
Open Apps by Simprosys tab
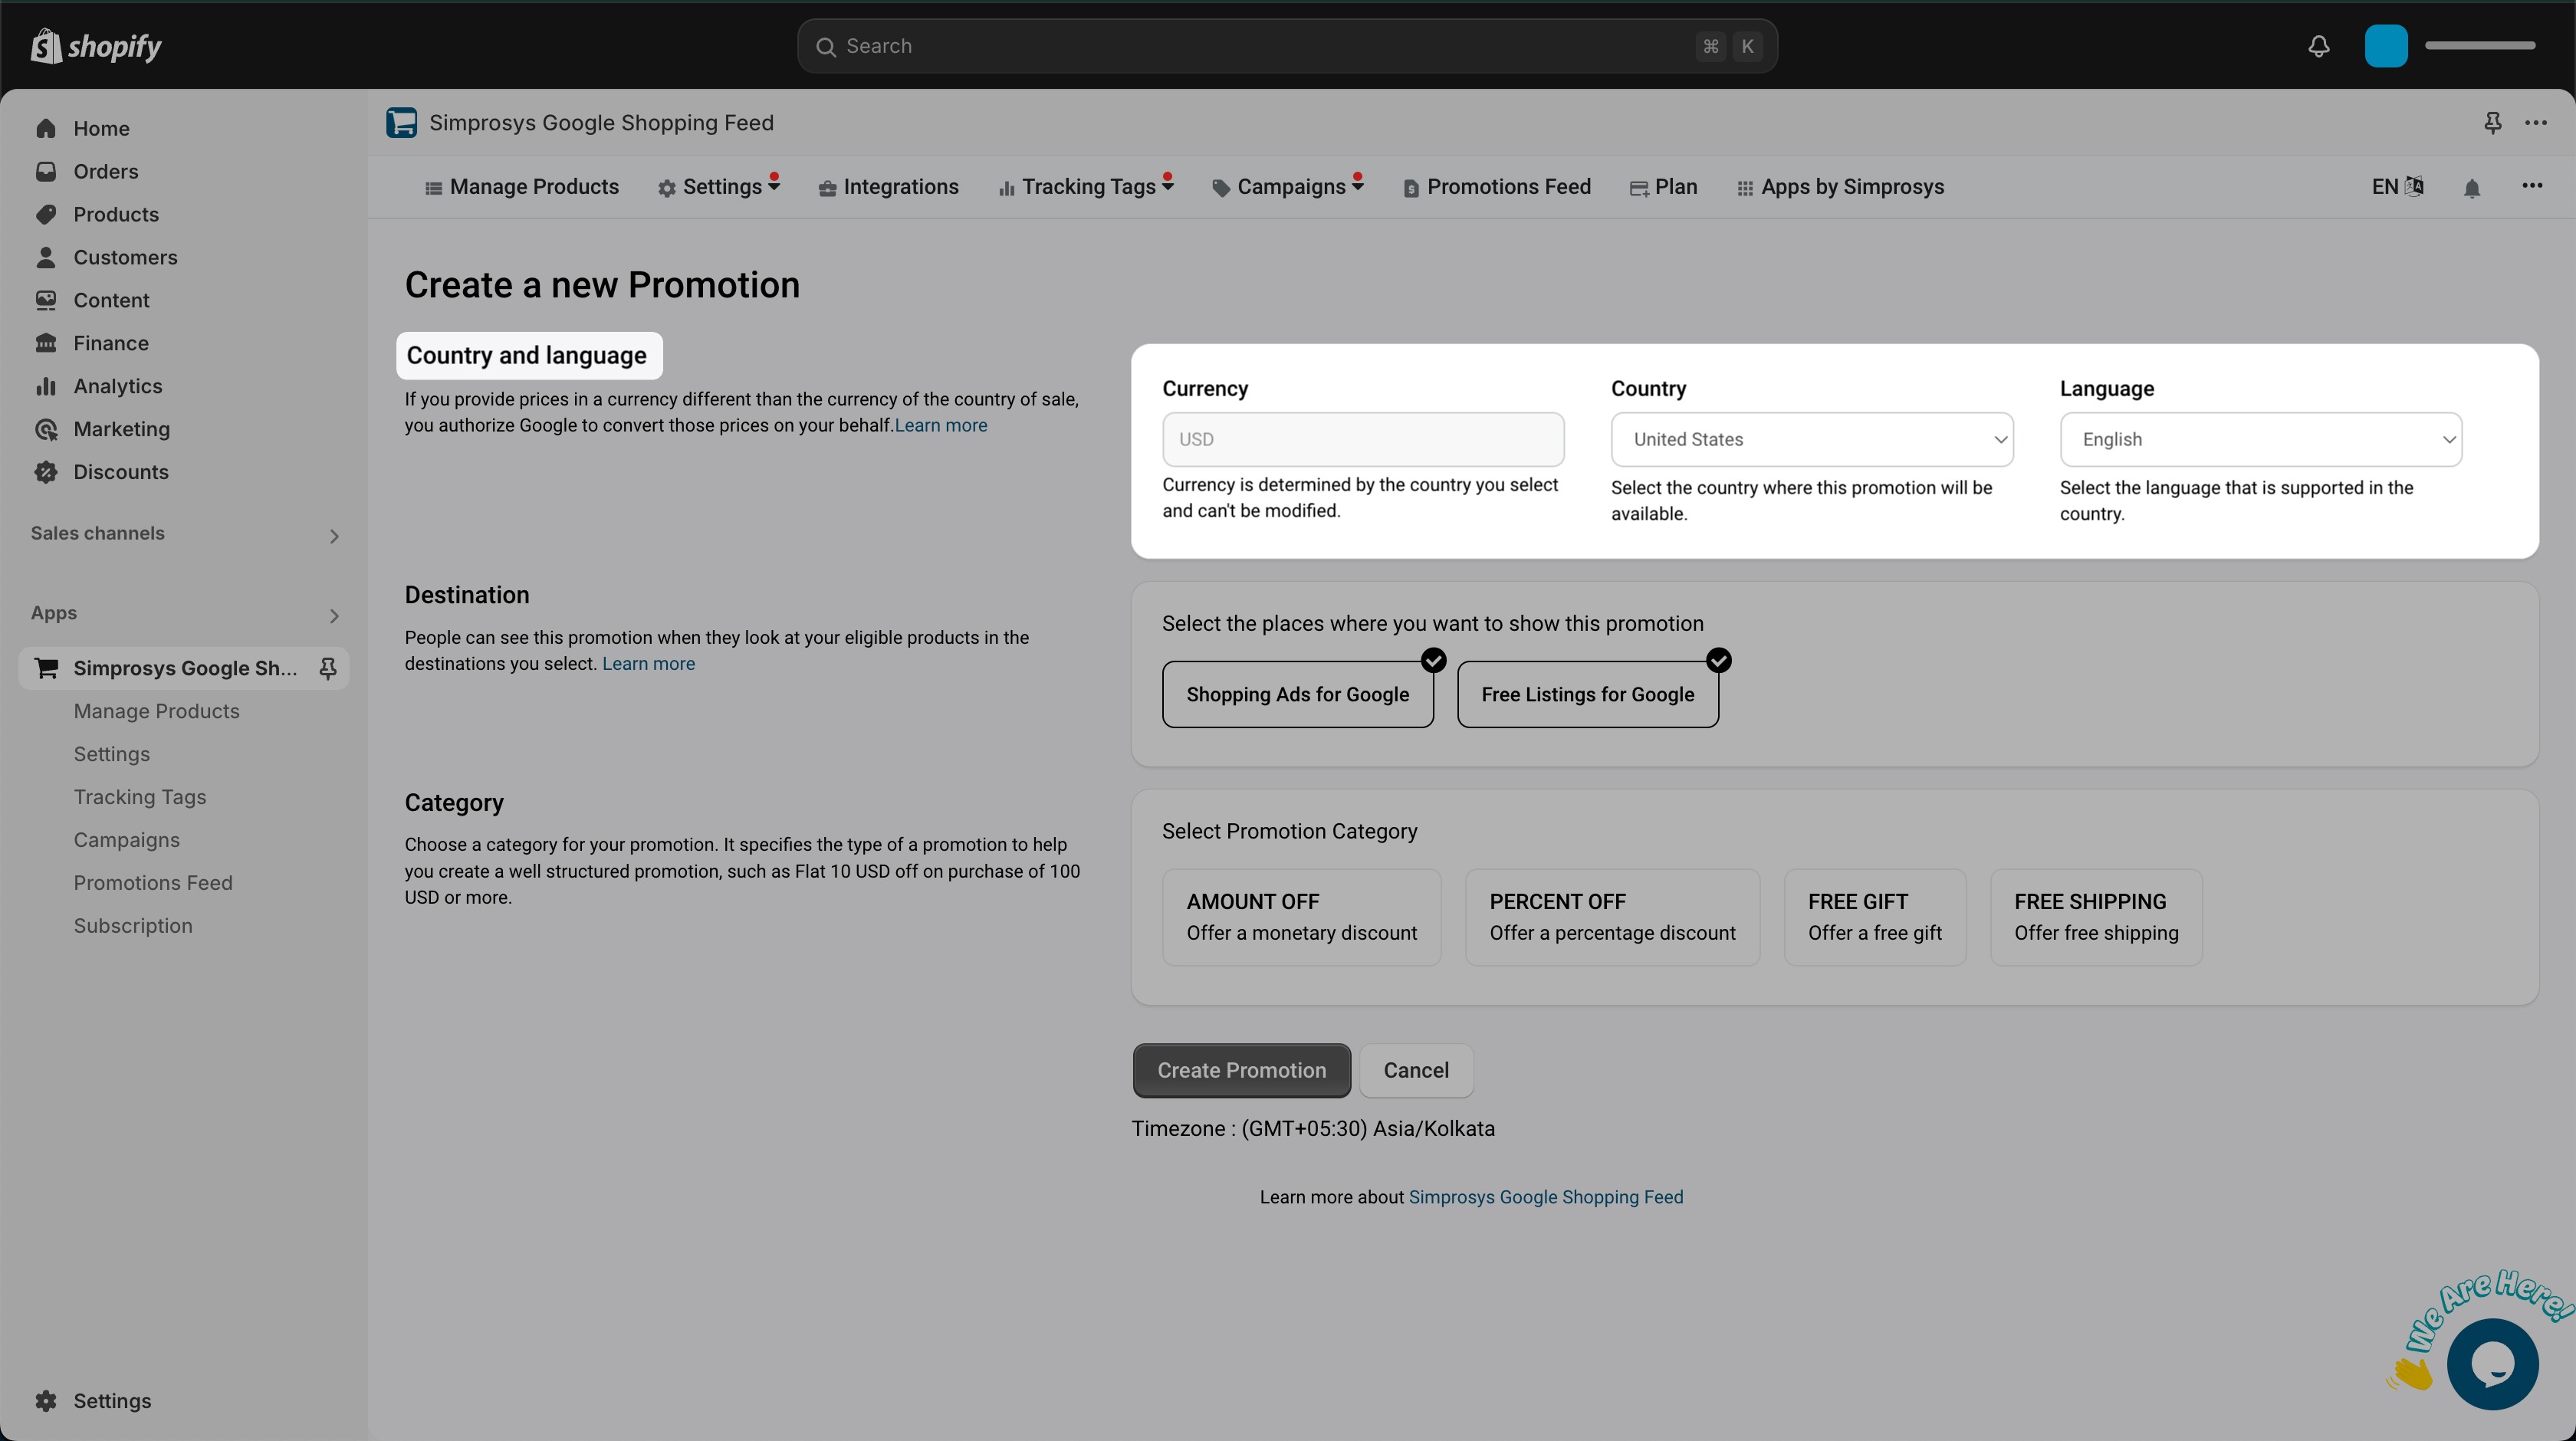(1841, 188)
